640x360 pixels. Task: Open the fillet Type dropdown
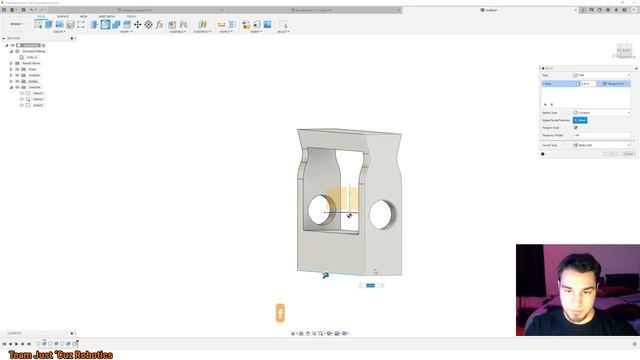602,75
